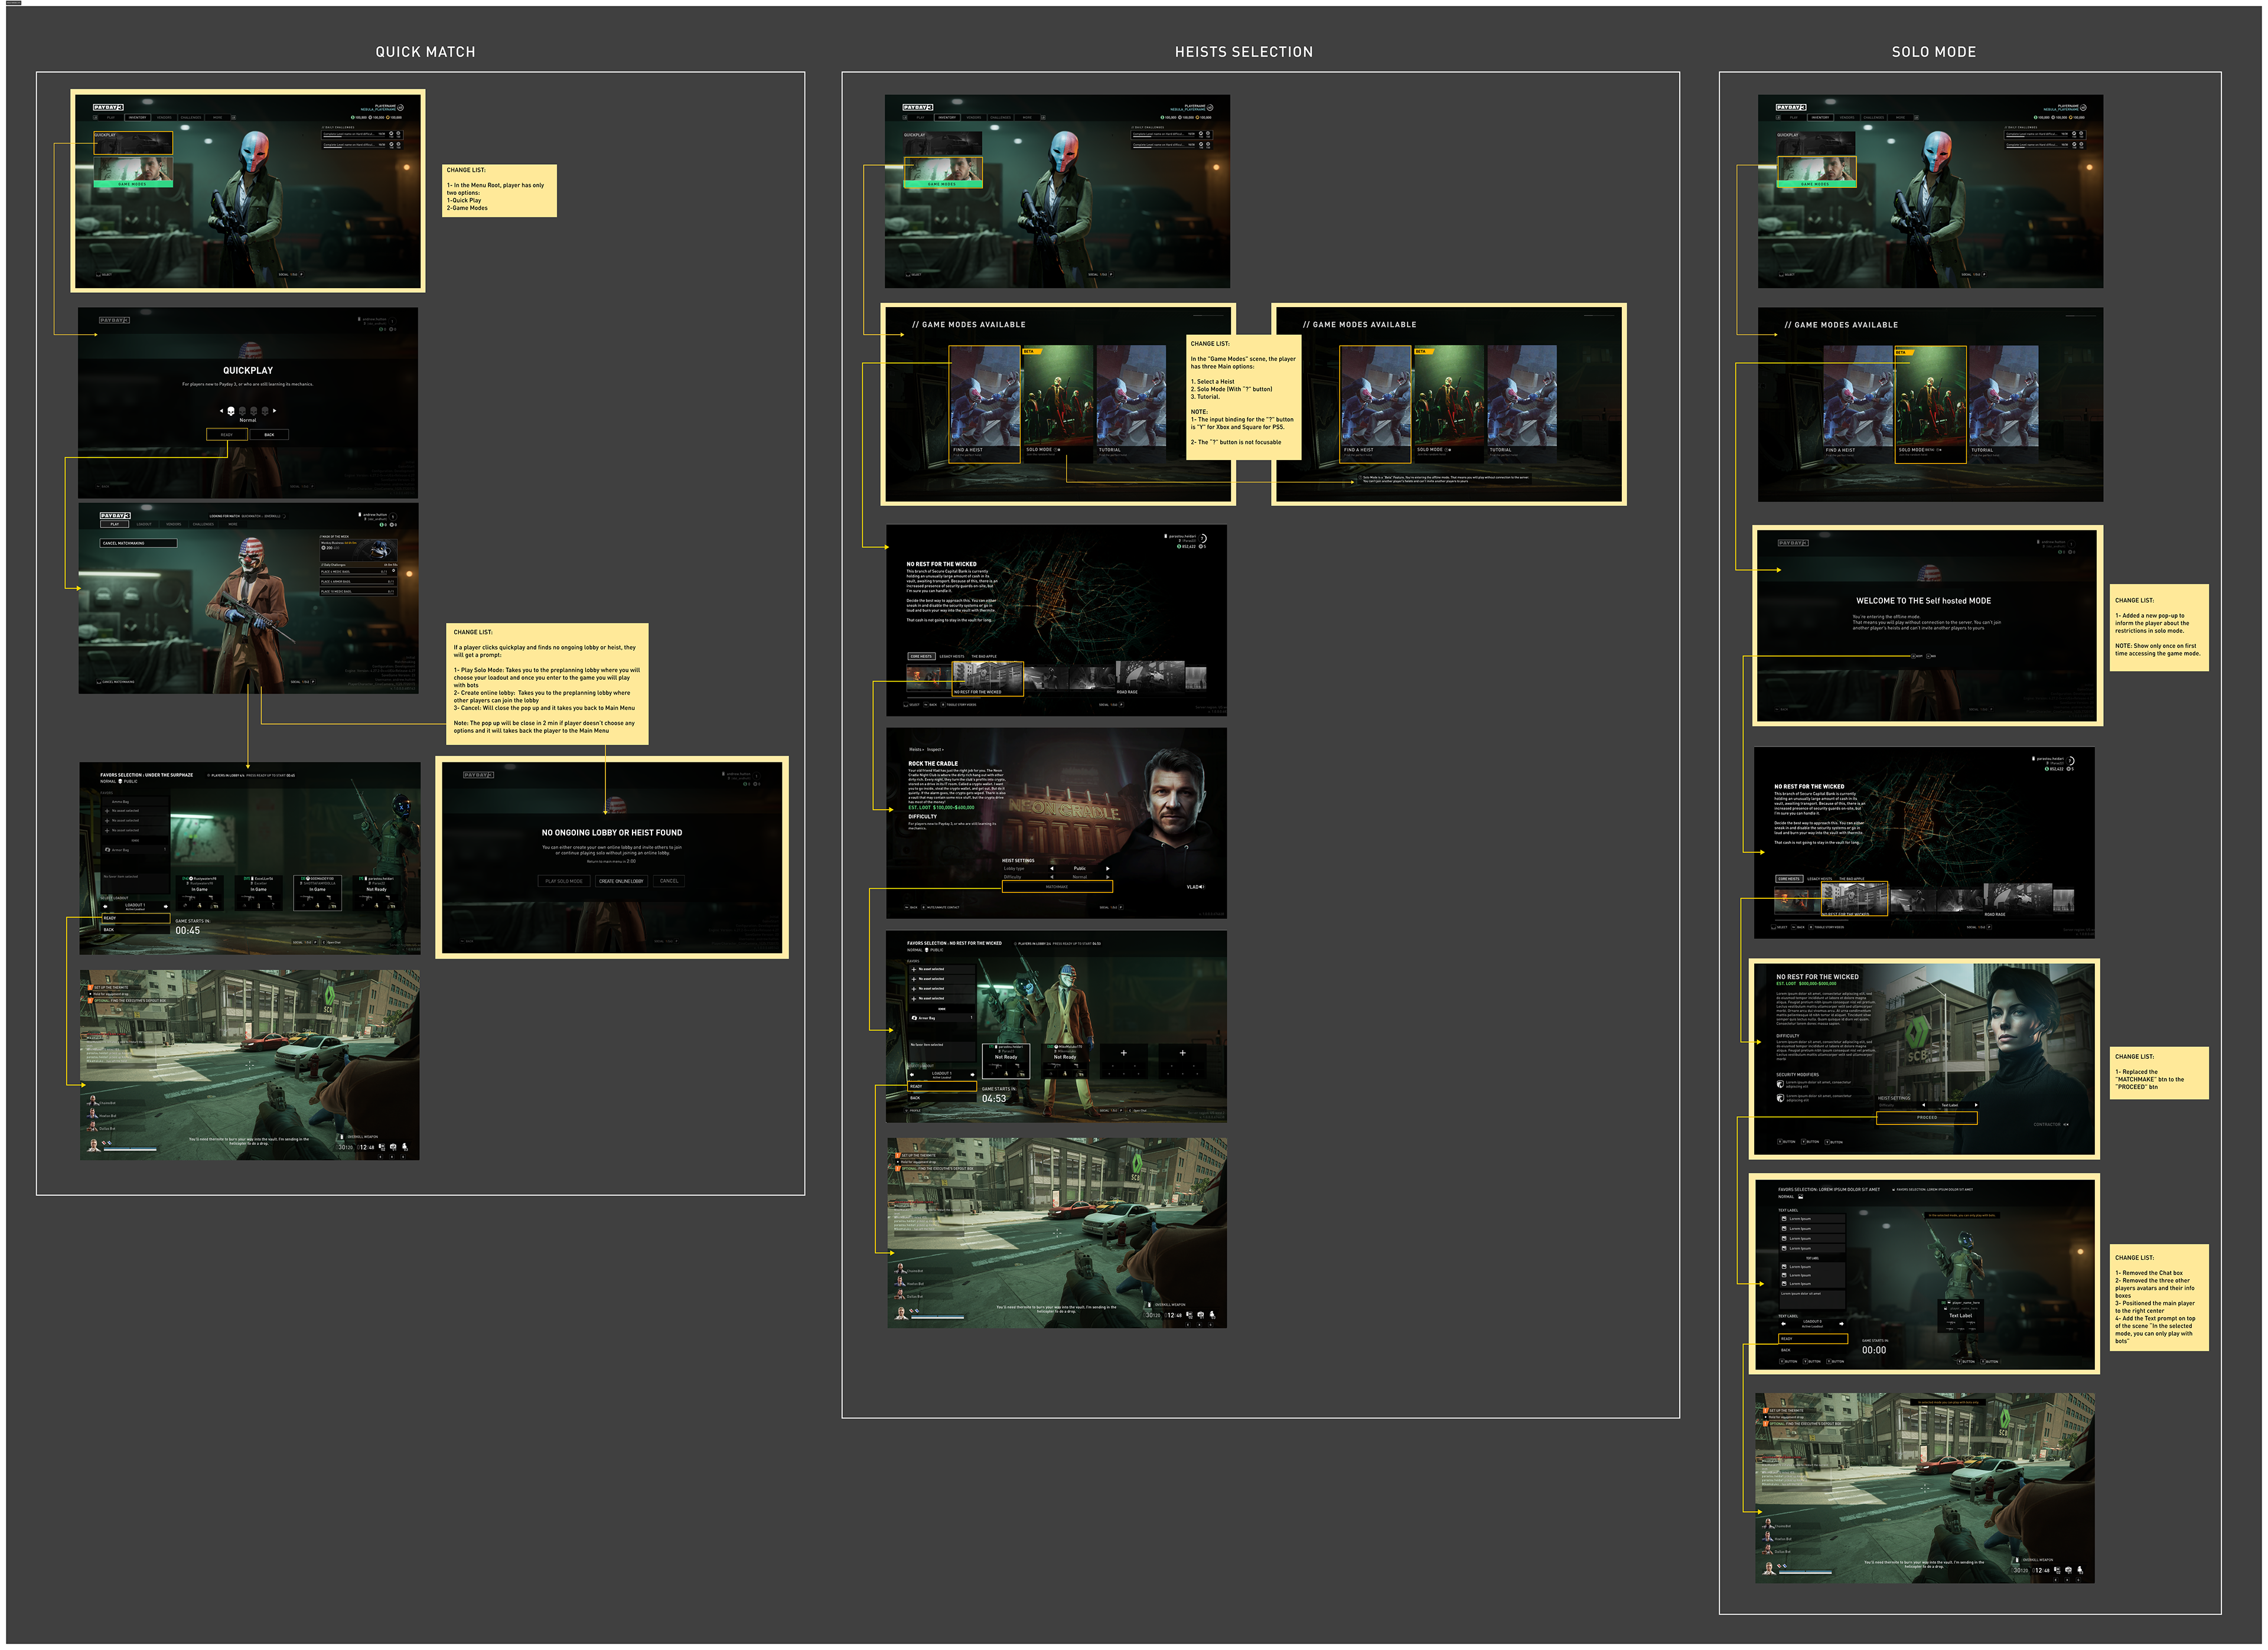Image resolution: width=2268 pixels, height=1650 pixels.
Task: Open LOADOUT tab on matchmaking screen
Action: pyautogui.click(x=144, y=524)
